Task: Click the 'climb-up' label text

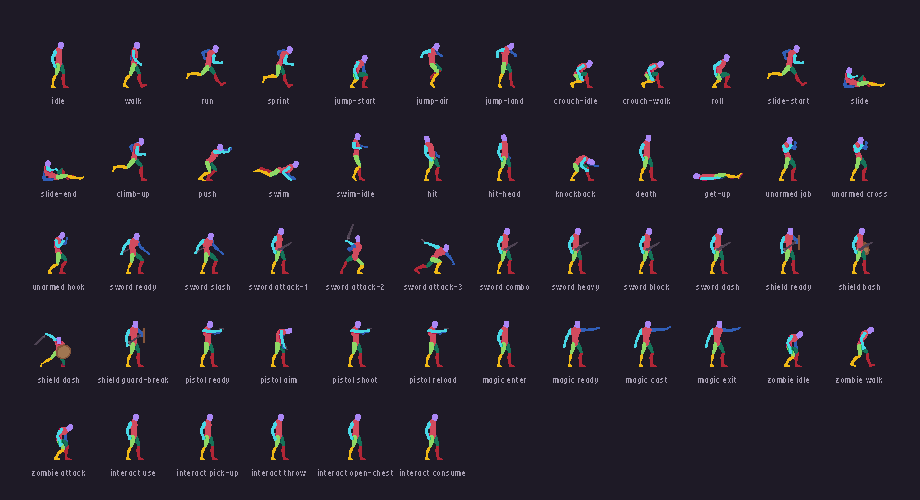Action: click(133, 194)
